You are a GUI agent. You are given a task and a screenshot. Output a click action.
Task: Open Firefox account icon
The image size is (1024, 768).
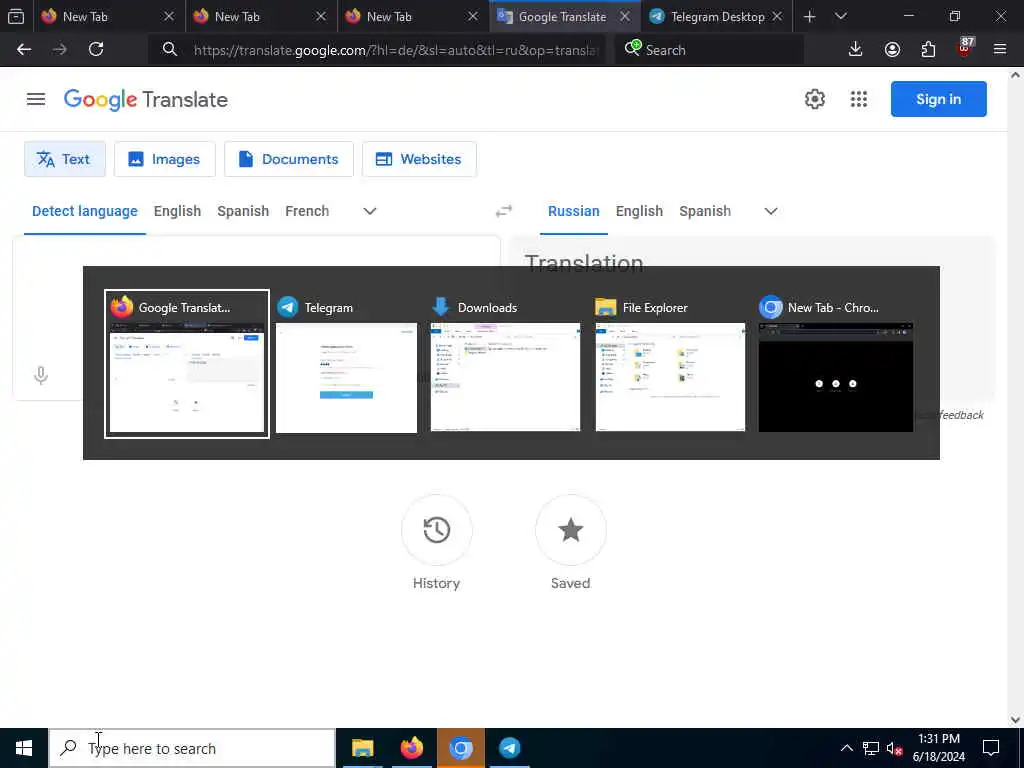click(x=892, y=49)
